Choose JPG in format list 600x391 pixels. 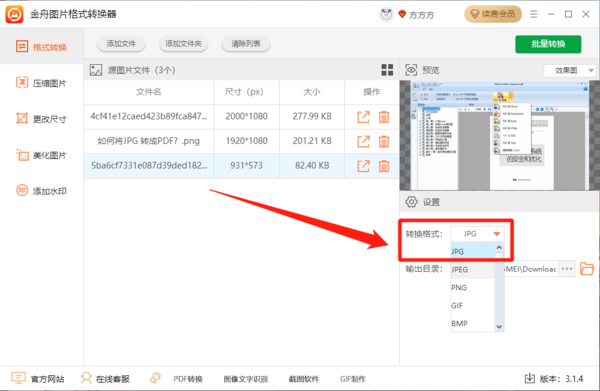point(473,251)
